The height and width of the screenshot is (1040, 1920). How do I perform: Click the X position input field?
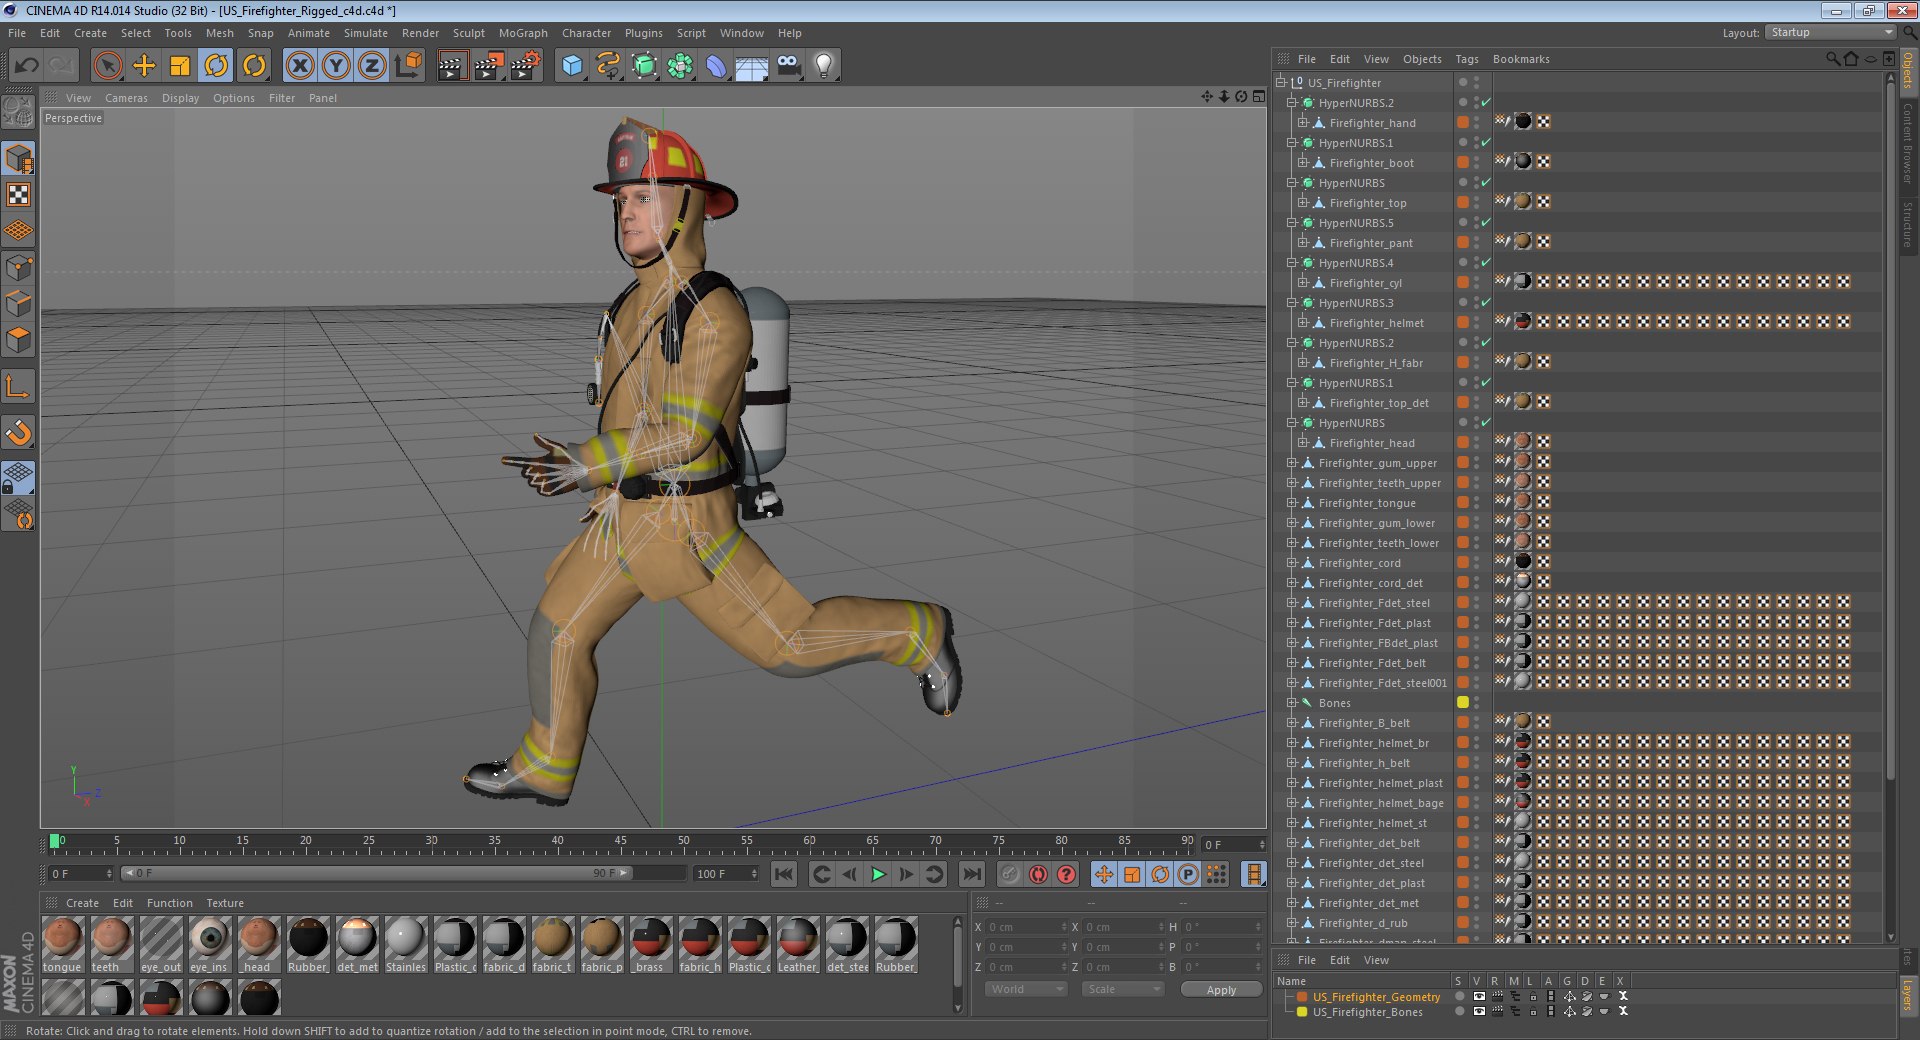tap(1026, 927)
